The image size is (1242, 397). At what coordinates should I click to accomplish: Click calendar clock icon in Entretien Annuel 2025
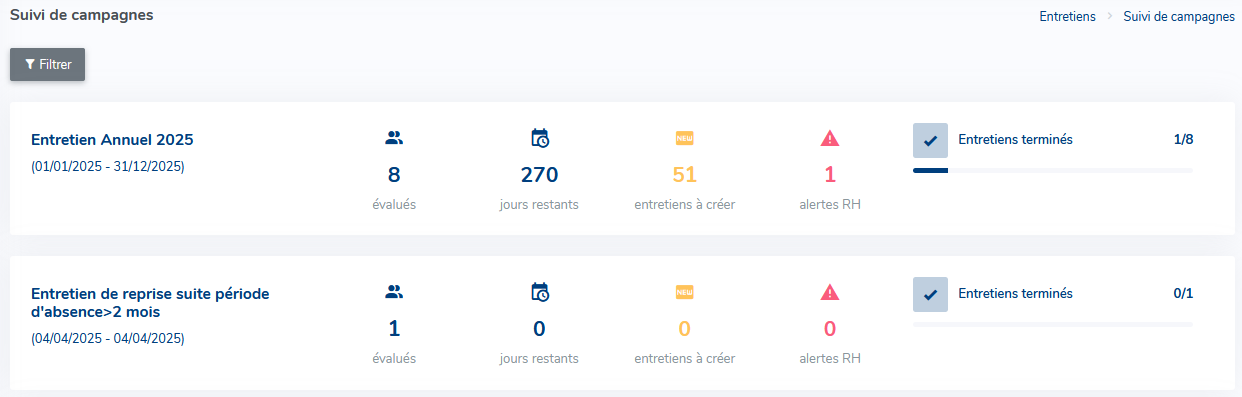pyautogui.click(x=540, y=138)
